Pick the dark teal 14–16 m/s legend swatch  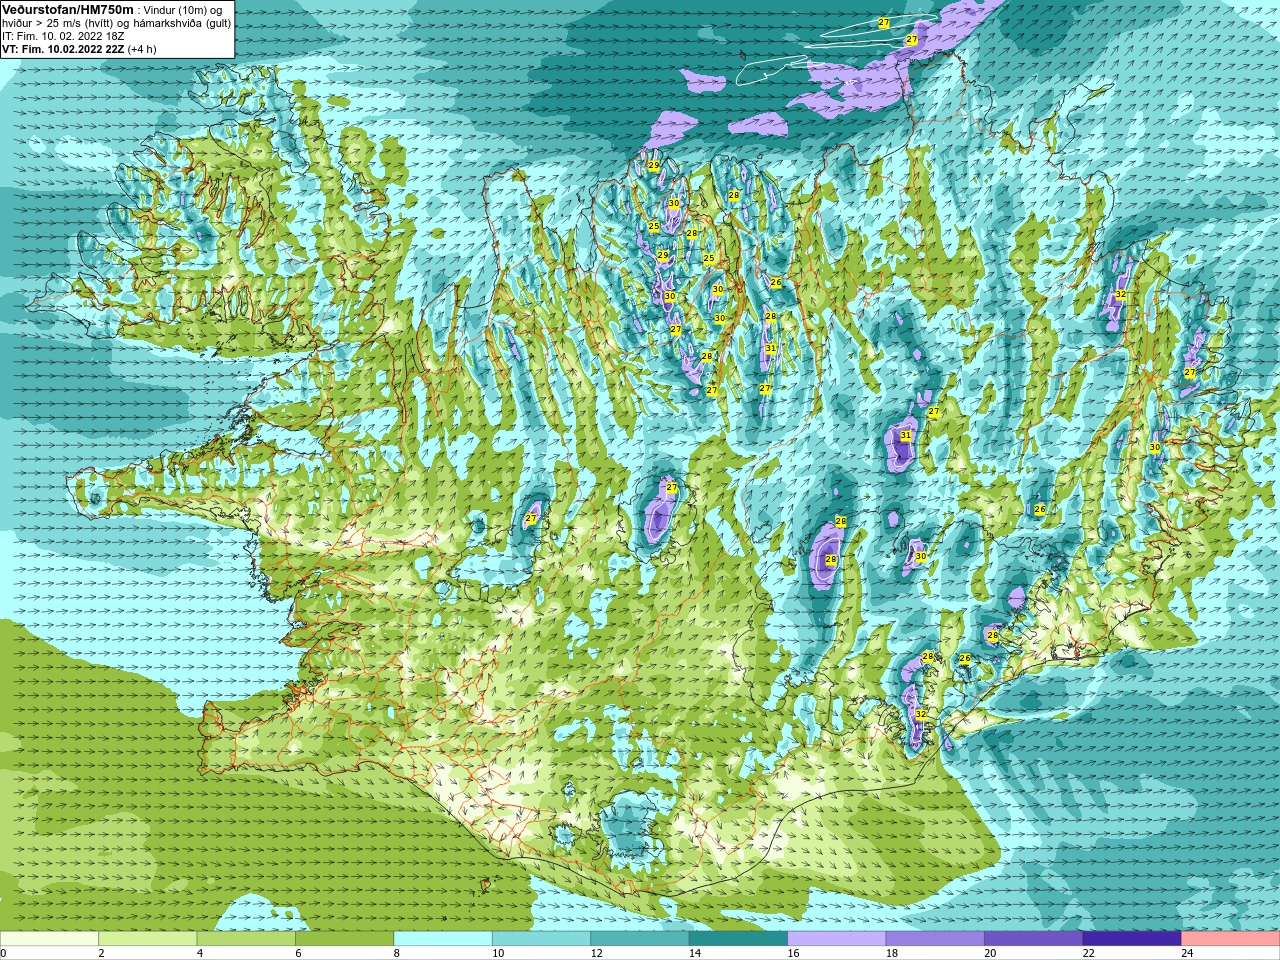pyautogui.click(x=738, y=939)
